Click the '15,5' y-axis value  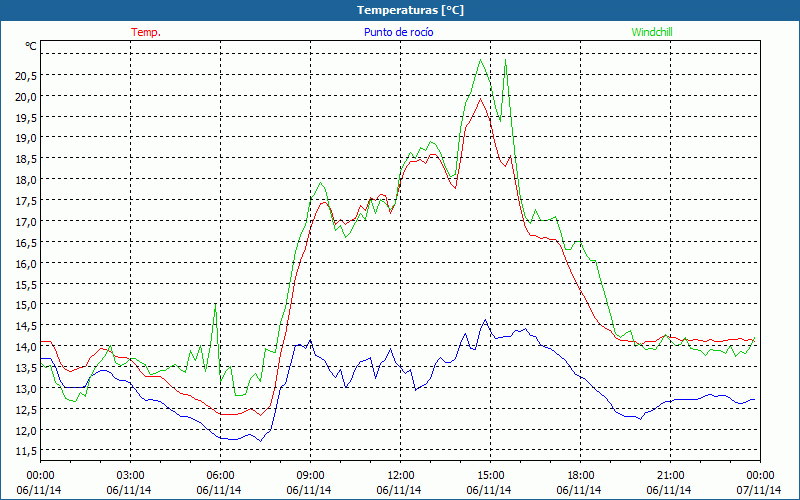(26, 284)
